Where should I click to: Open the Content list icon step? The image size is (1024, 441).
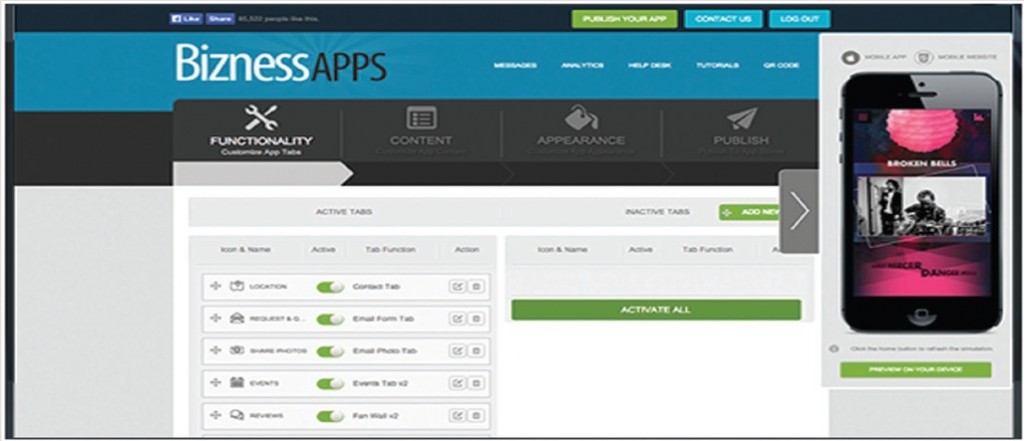pyautogui.click(x=421, y=118)
